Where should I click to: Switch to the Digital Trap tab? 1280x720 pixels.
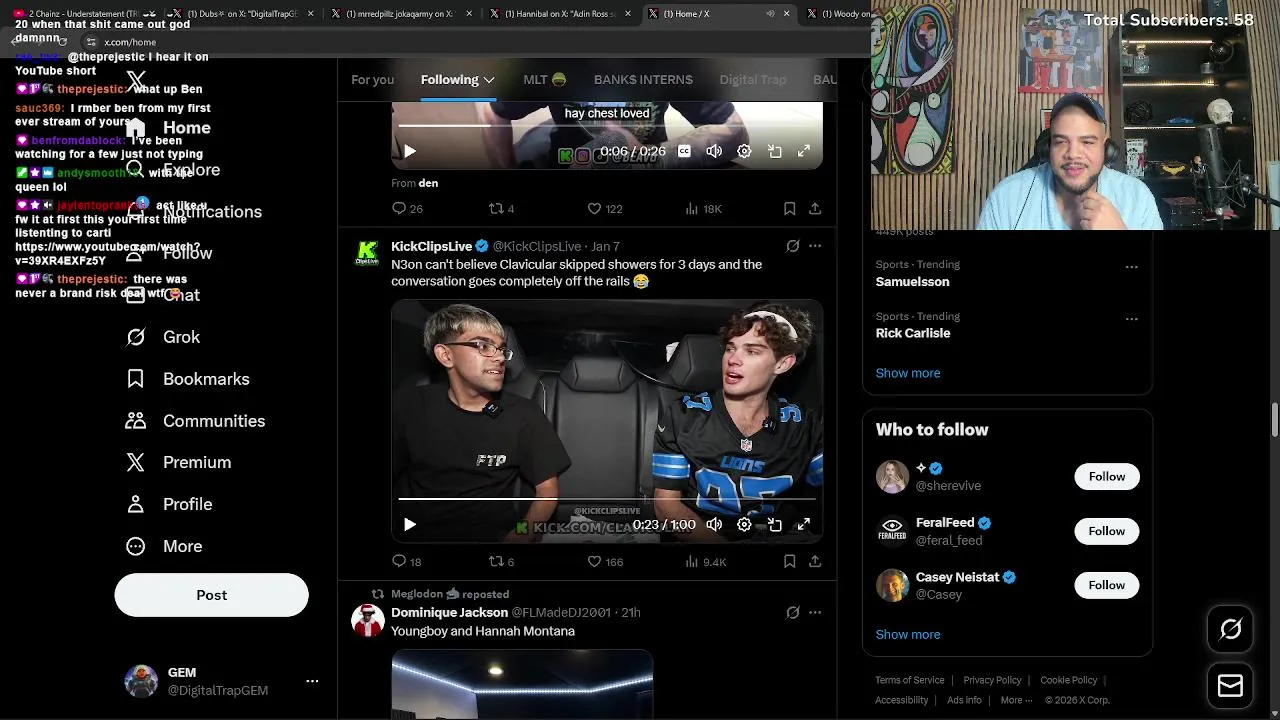coord(753,80)
